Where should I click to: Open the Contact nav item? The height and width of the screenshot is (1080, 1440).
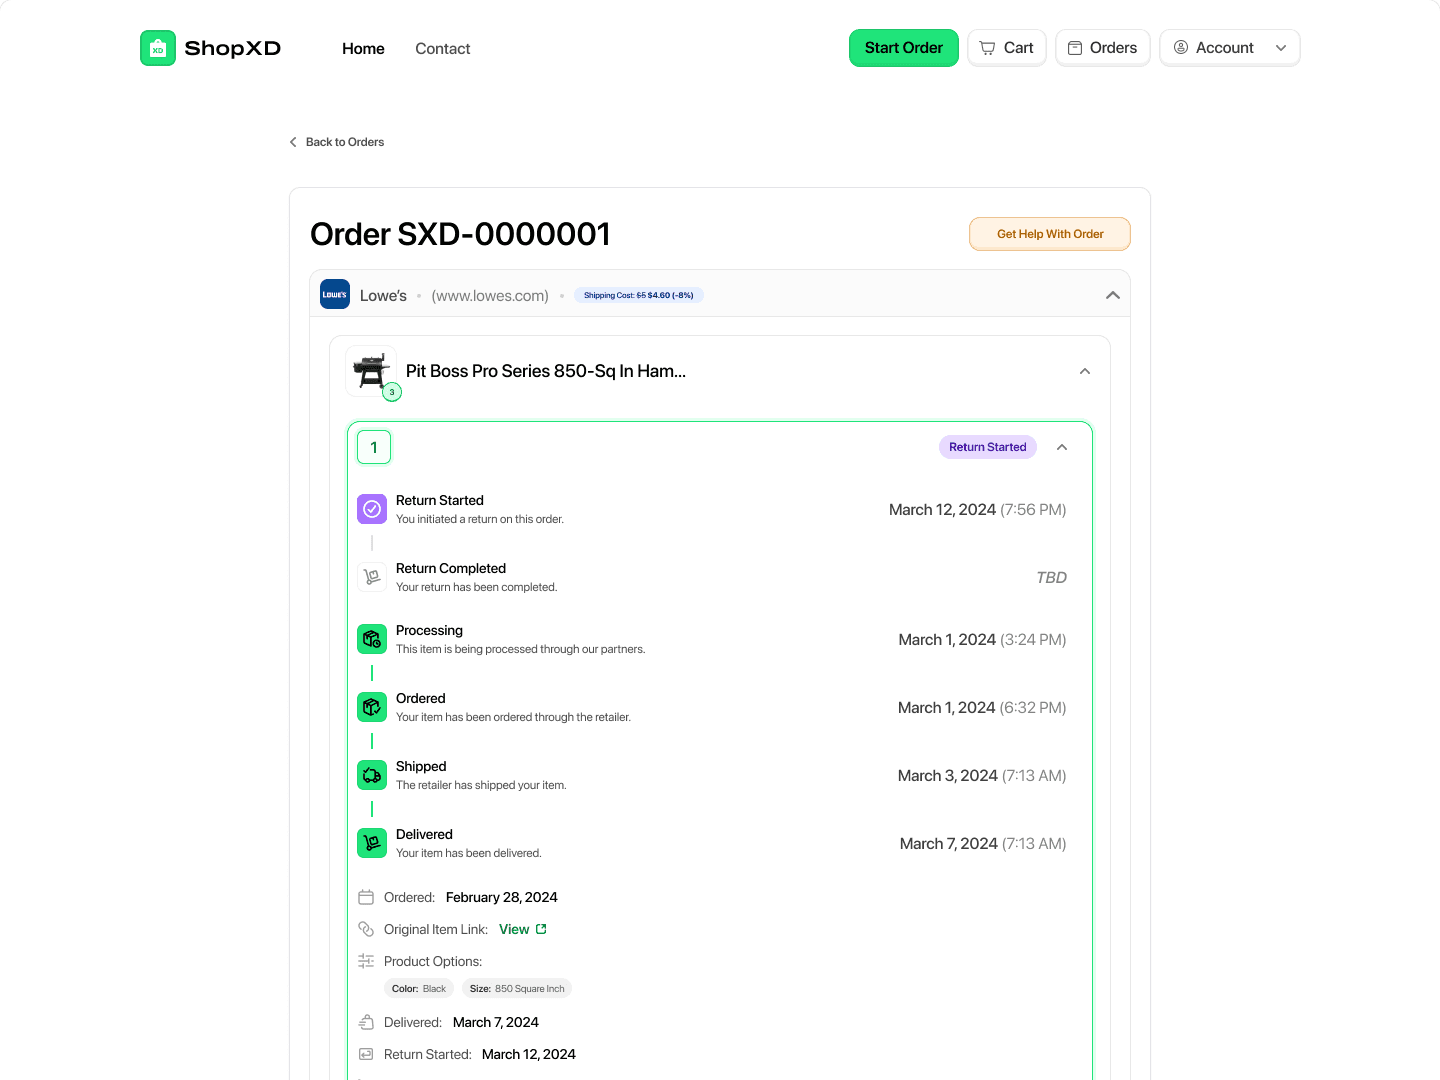[x=443, y=48]
